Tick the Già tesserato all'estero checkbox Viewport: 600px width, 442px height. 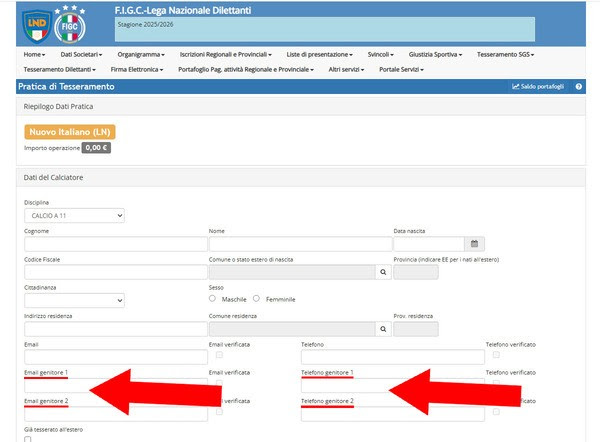point(28,438)
